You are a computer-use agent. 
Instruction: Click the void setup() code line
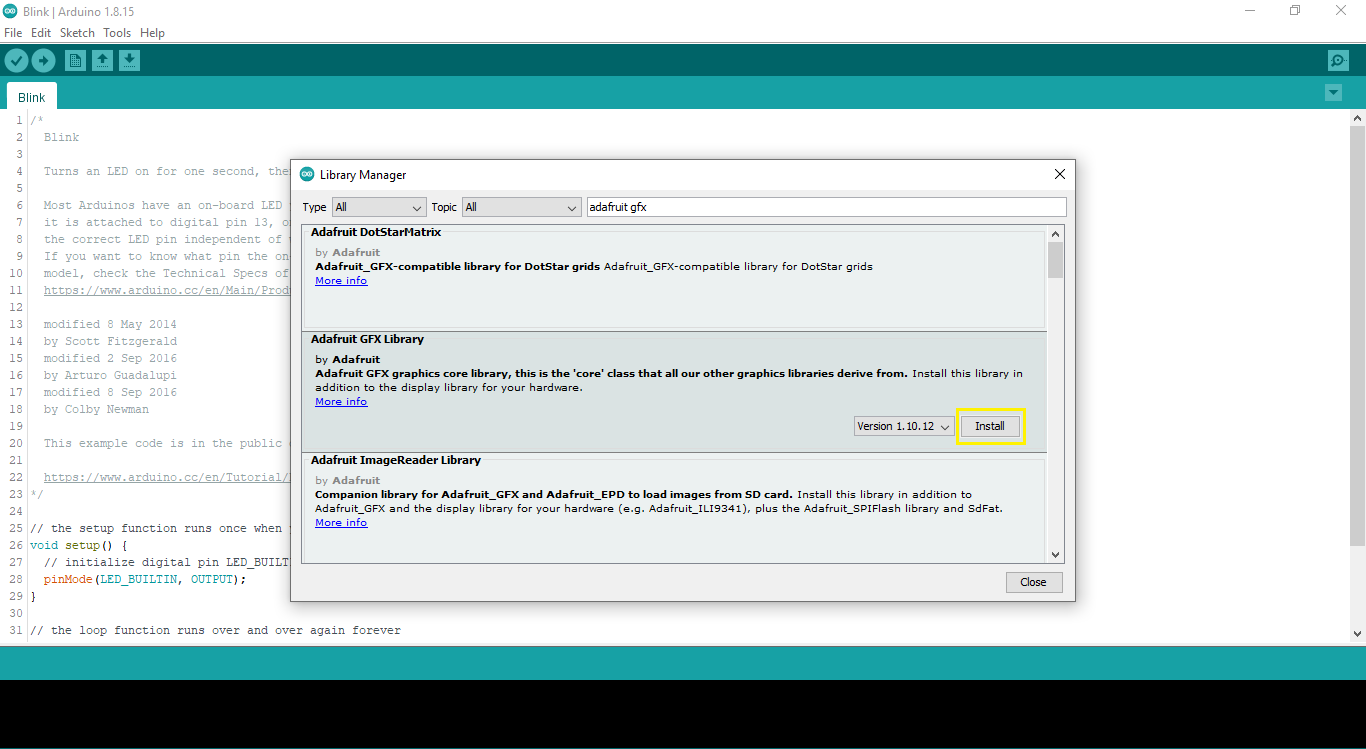coord(79,545)
